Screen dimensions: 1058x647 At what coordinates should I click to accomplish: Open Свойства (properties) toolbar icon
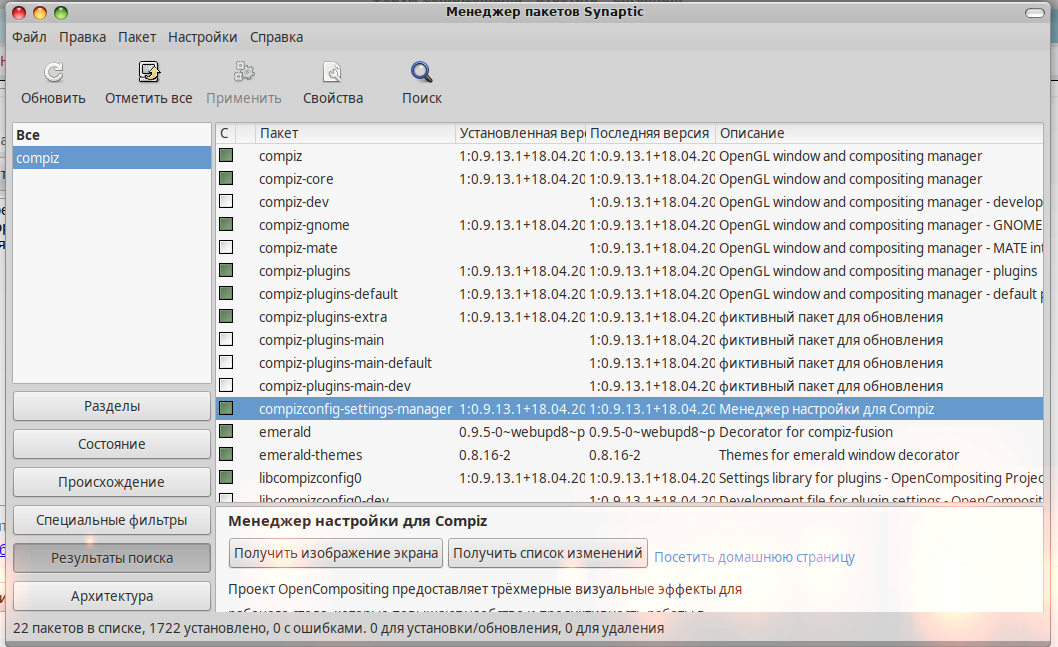332,73
